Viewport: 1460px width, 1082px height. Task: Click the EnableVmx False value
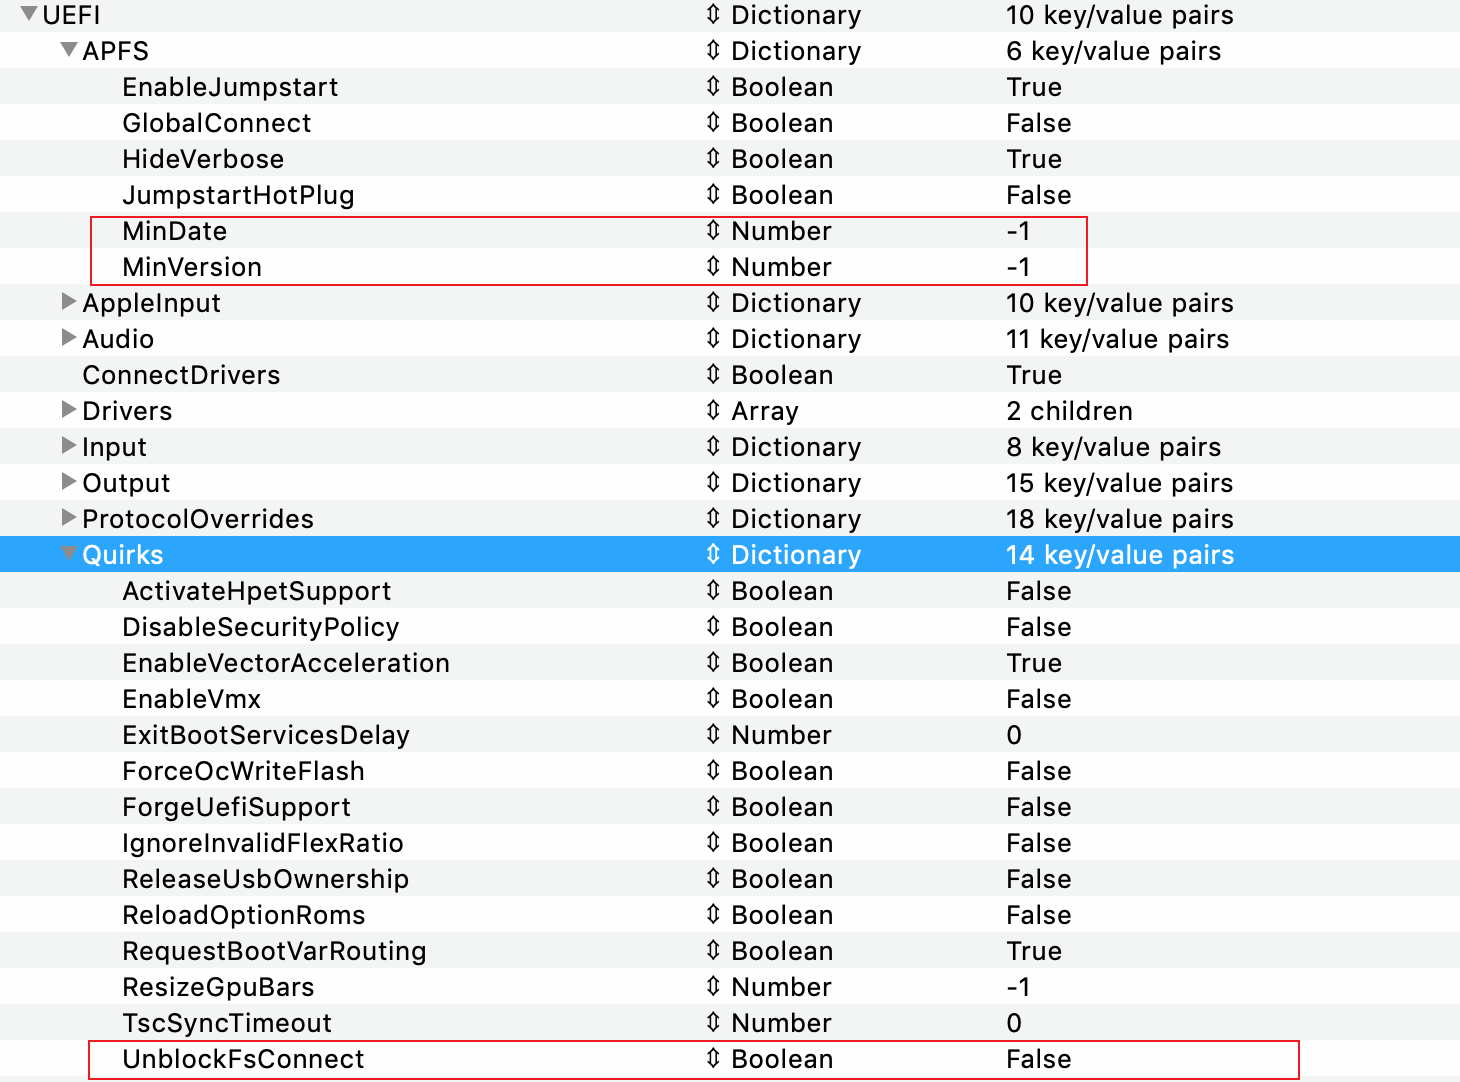(x=1038, y=699)
